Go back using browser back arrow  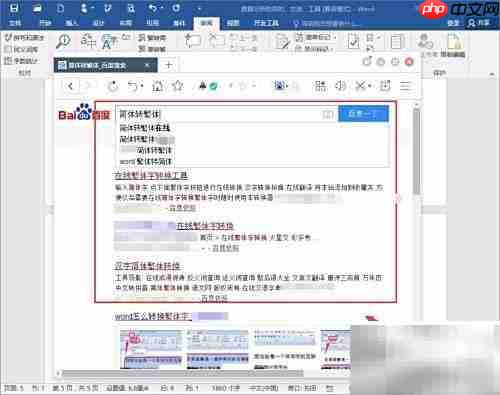pos(71,86)
